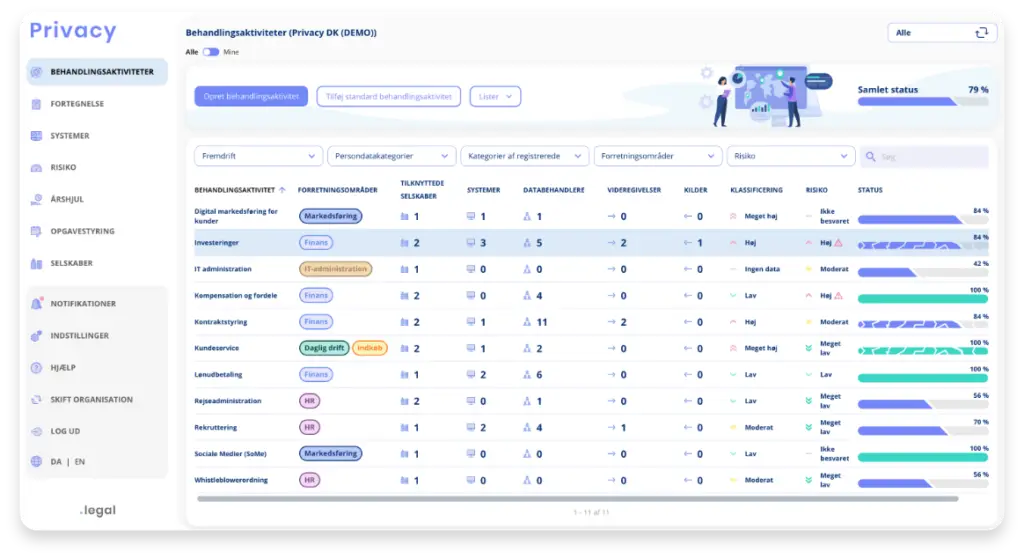This screenshot has height=559, width=1024.
Task: Click the Opret behandlingsaktivitet button
Action: point(251,96)
